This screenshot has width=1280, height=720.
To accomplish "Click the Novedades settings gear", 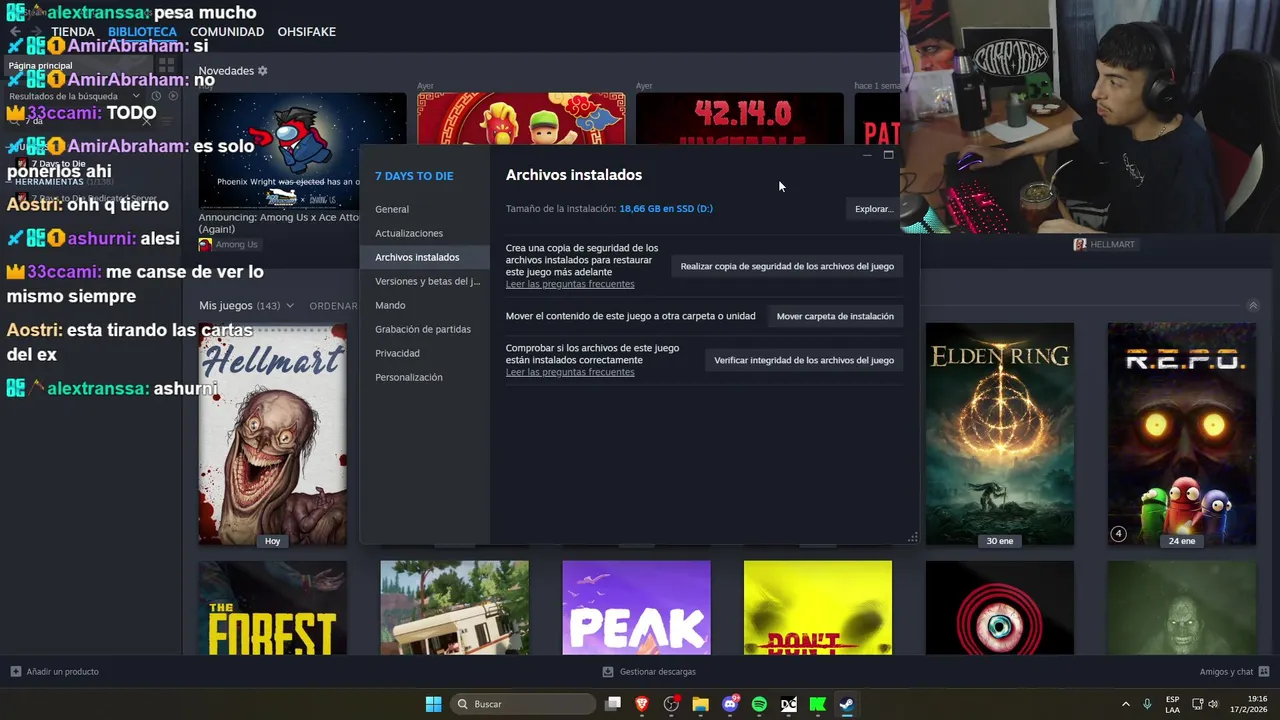I will 263,71.
